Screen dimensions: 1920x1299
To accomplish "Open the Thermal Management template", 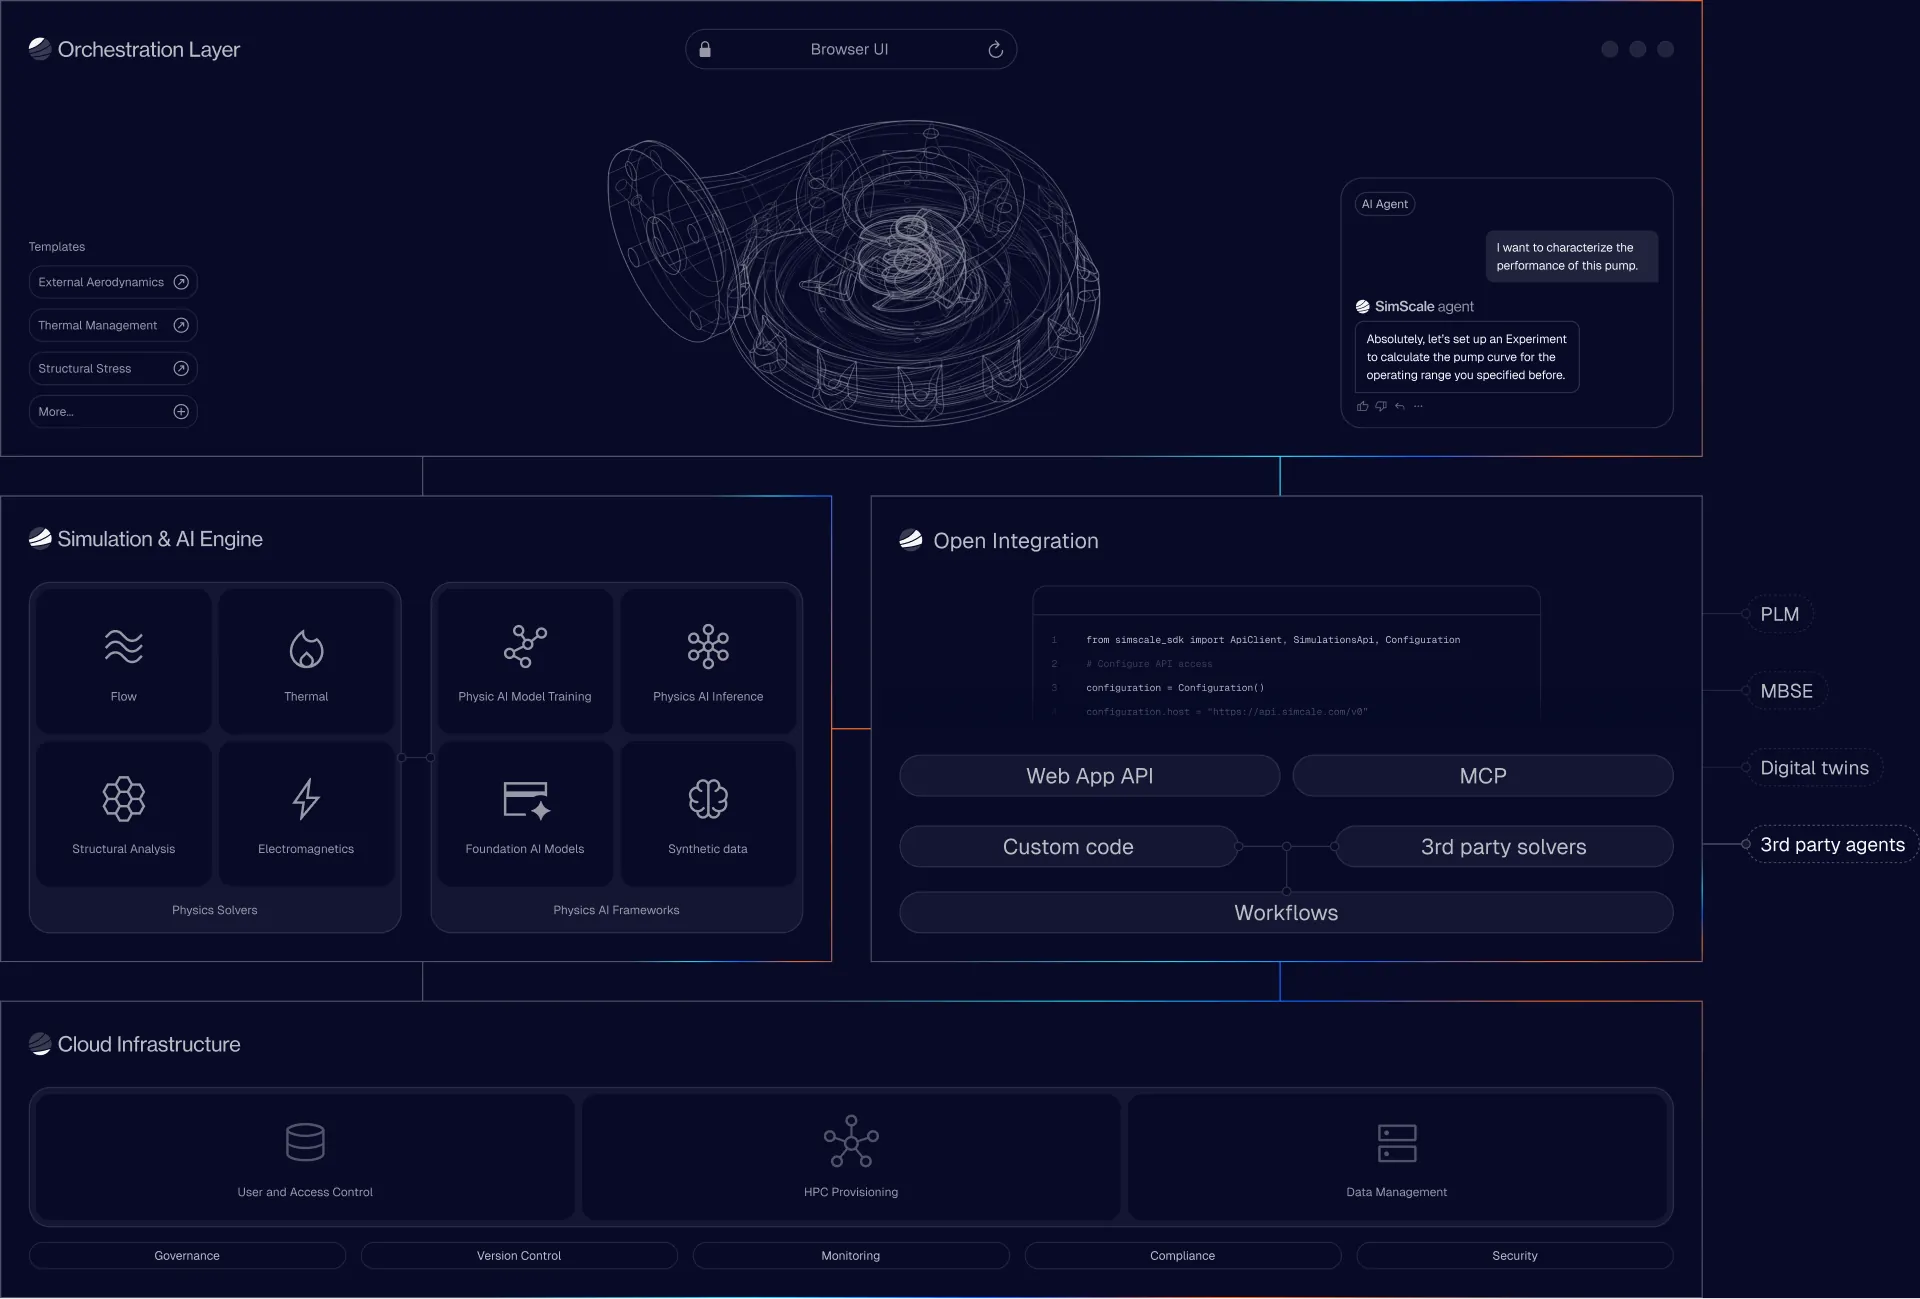I will (113, 325).
